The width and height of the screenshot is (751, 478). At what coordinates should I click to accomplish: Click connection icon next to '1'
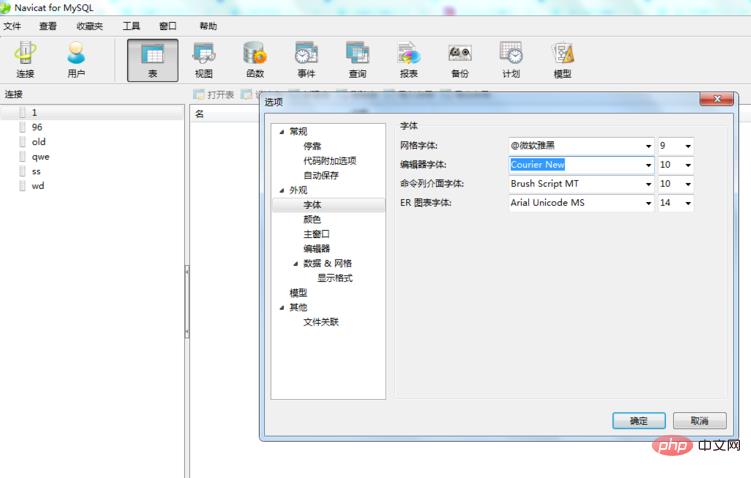point(22,113)
